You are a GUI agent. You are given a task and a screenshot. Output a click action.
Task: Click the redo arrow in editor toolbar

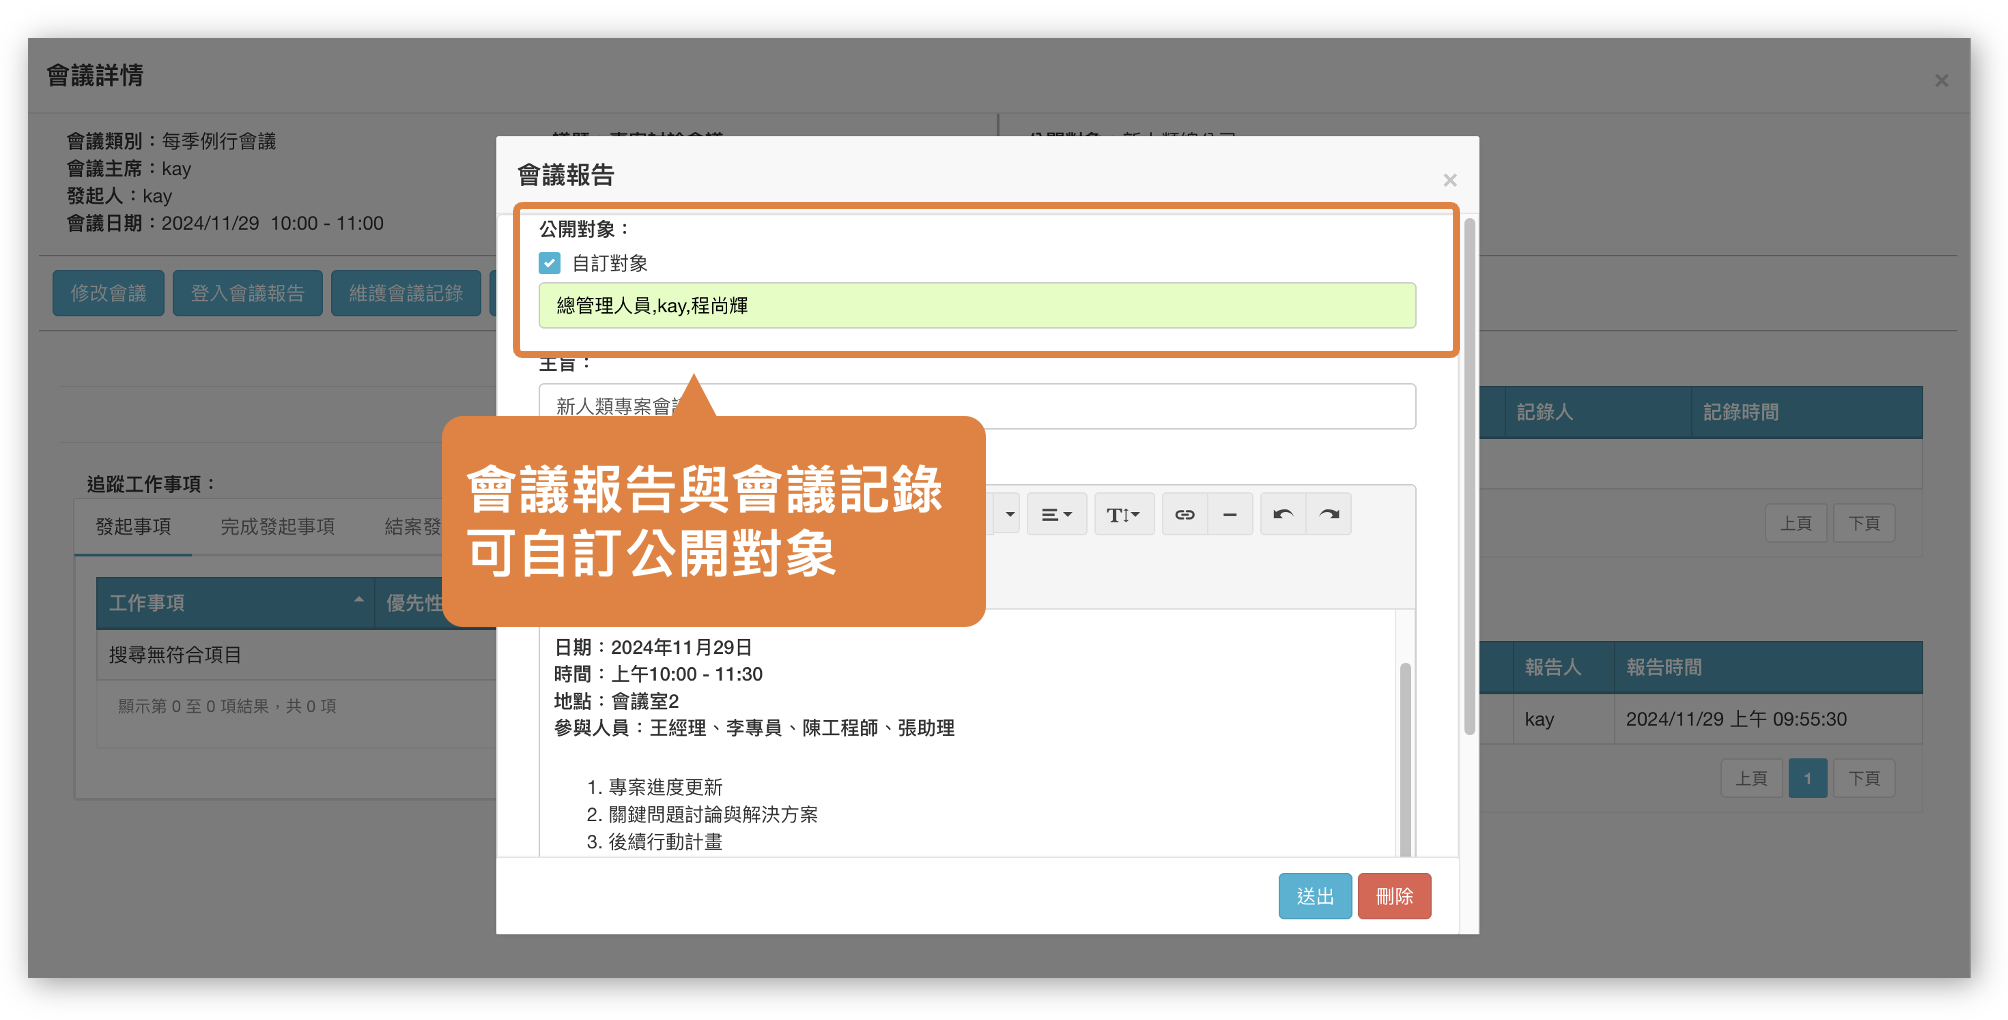coord(1329,515)
